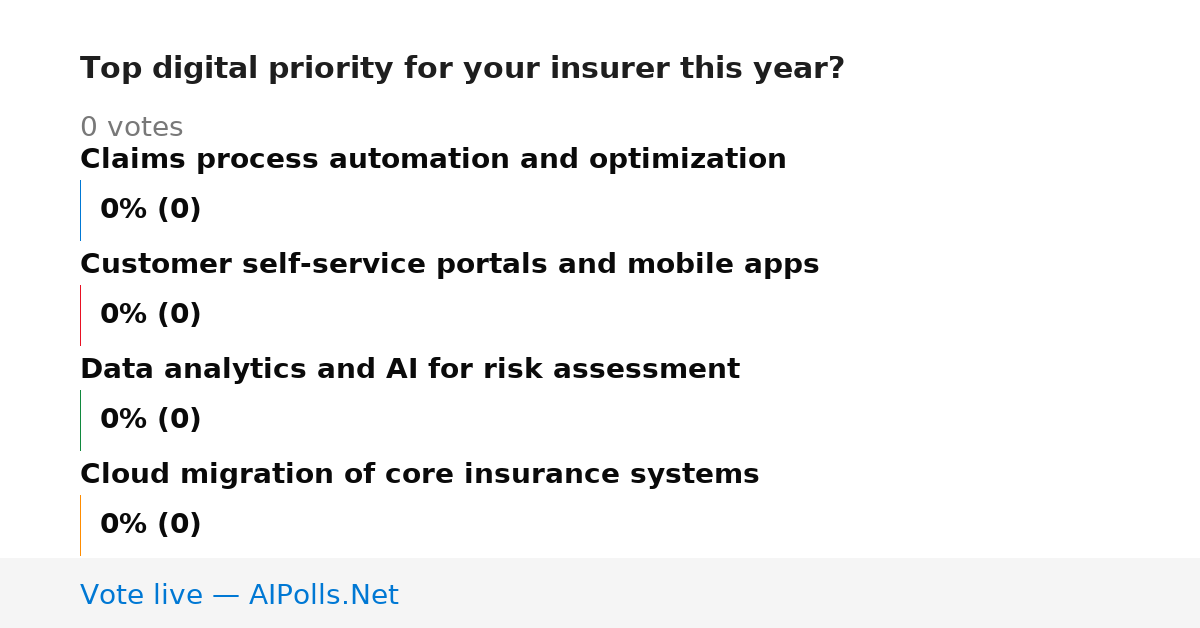
Task: Click 0% (0) result for Data analytics
Action: [x=150, y=420]
